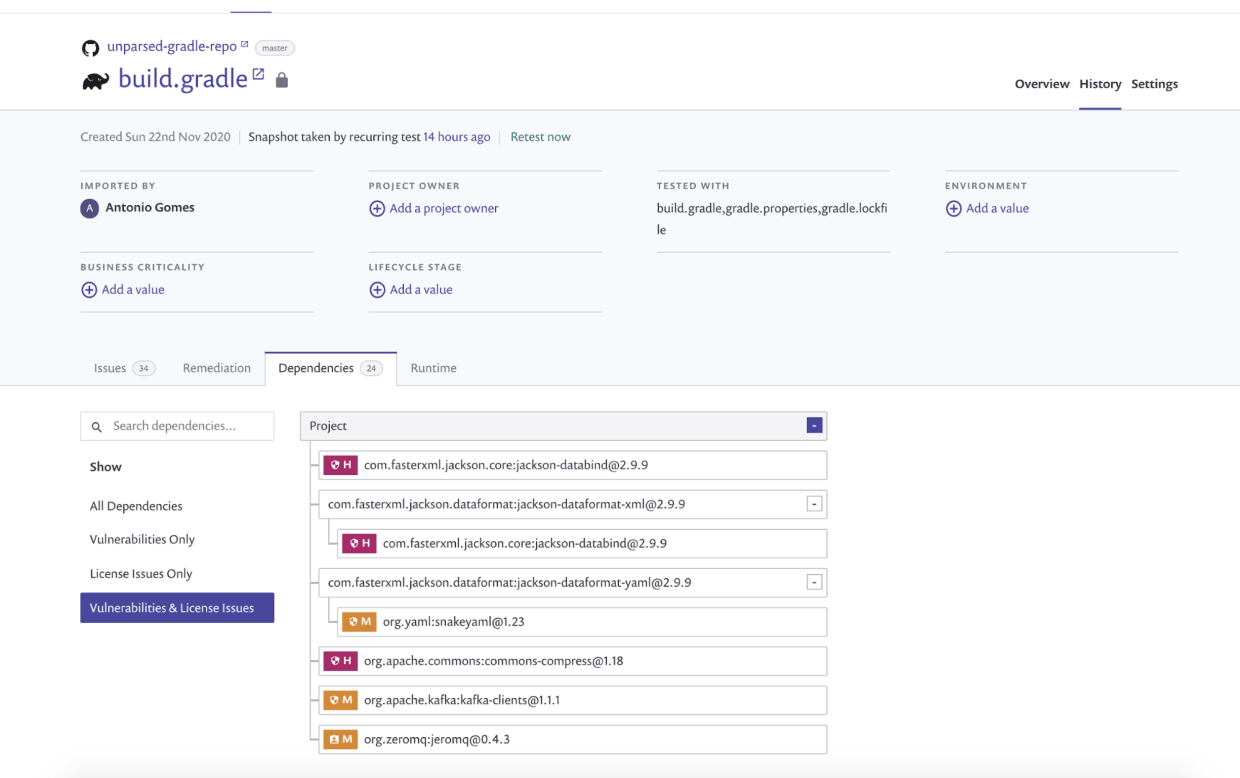The height and width of the screenshot is (778, 1240).
Task: Select org.yaml:snakeyaml@1.23 row
Action: (582, 621)
